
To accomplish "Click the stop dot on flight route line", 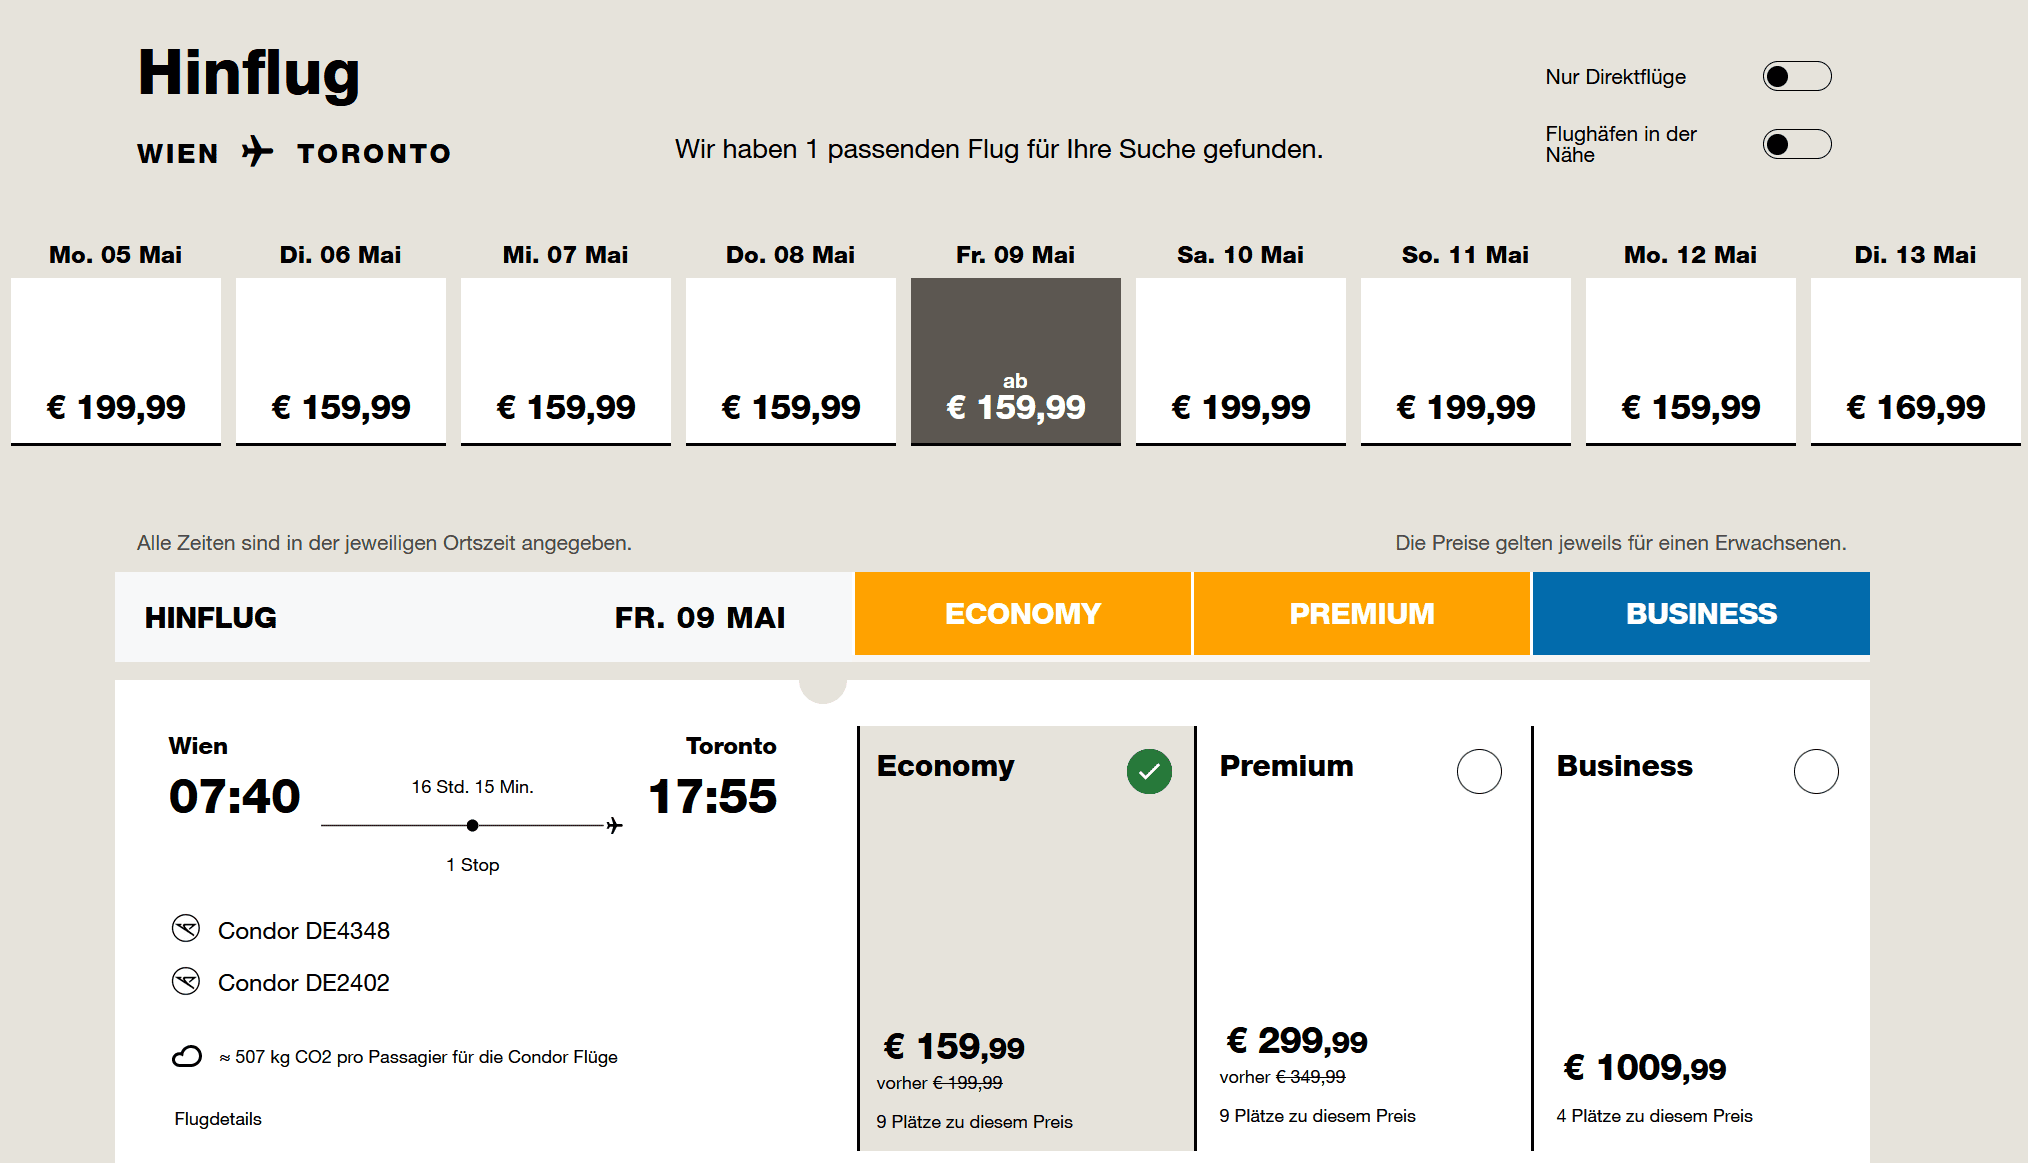I will click(472, 825).
